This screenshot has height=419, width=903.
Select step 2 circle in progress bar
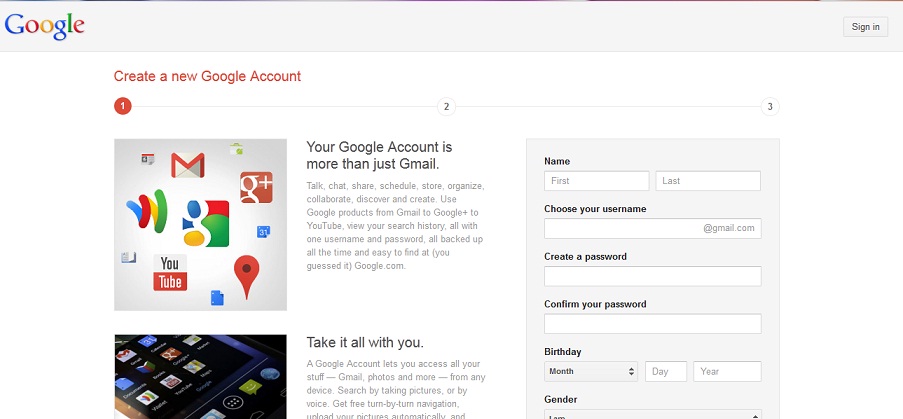446,106
